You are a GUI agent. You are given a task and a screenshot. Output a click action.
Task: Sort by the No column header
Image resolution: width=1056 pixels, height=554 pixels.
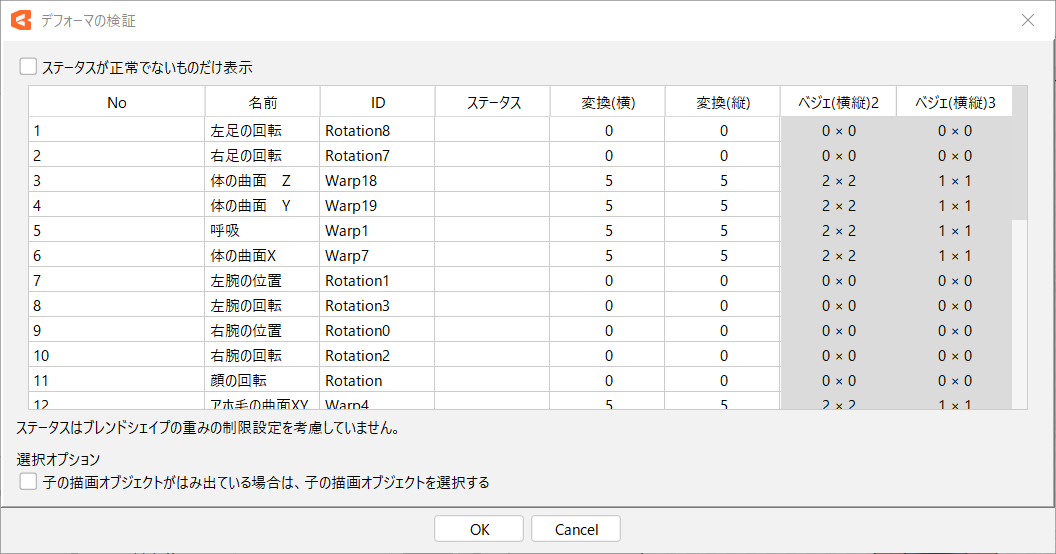117,102
